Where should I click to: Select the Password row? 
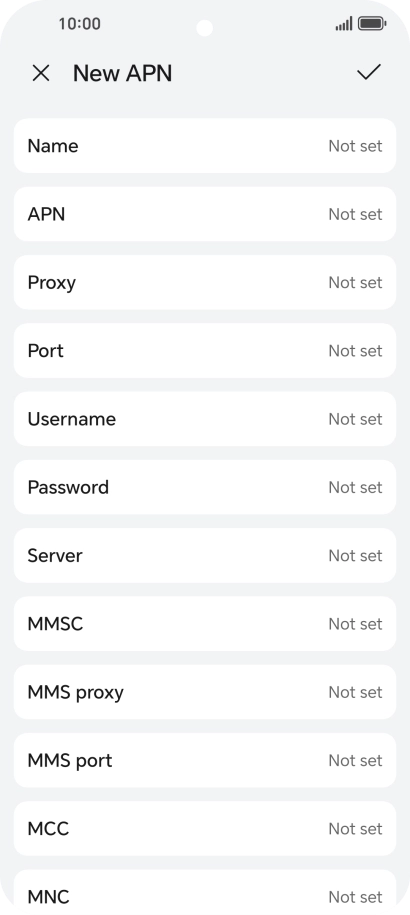pyautogui.click(x=205, y=487)
